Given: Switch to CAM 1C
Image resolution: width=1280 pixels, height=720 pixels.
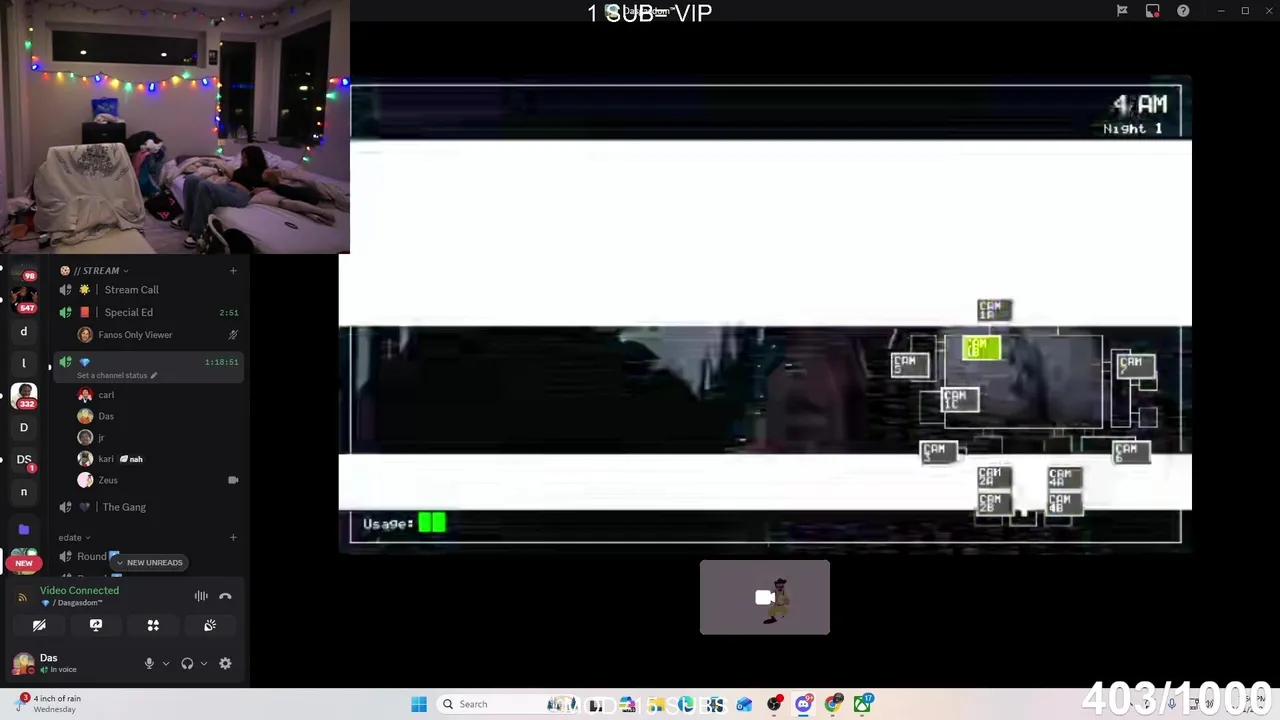Looking at the screenshot, I should coord(960,399).
